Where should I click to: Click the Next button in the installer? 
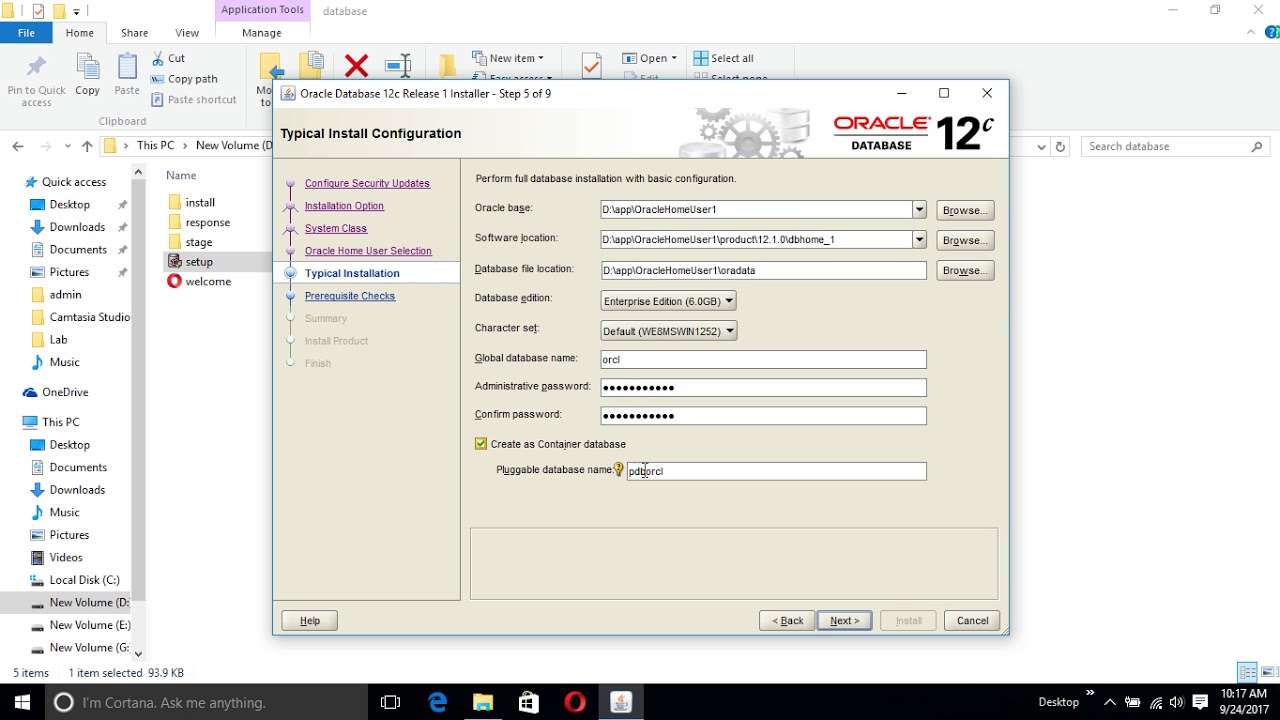[x=844, y=621]
